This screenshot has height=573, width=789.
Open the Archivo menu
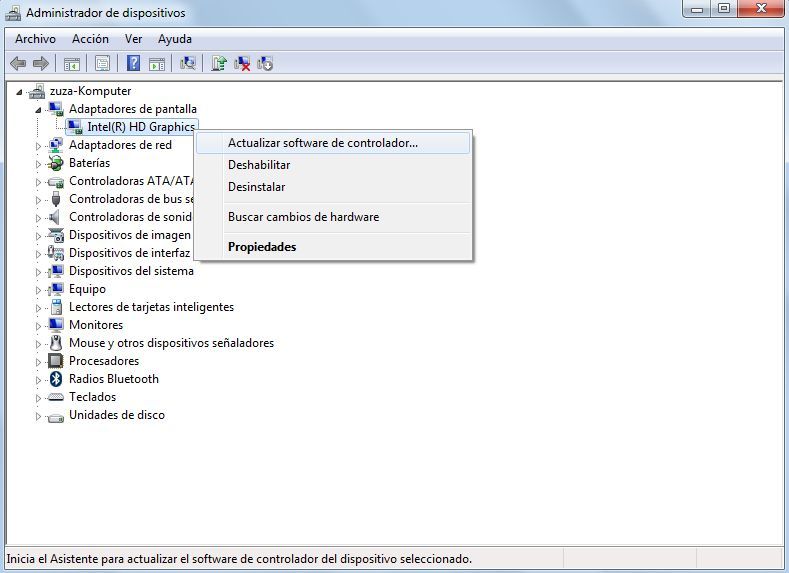[35, 39]
